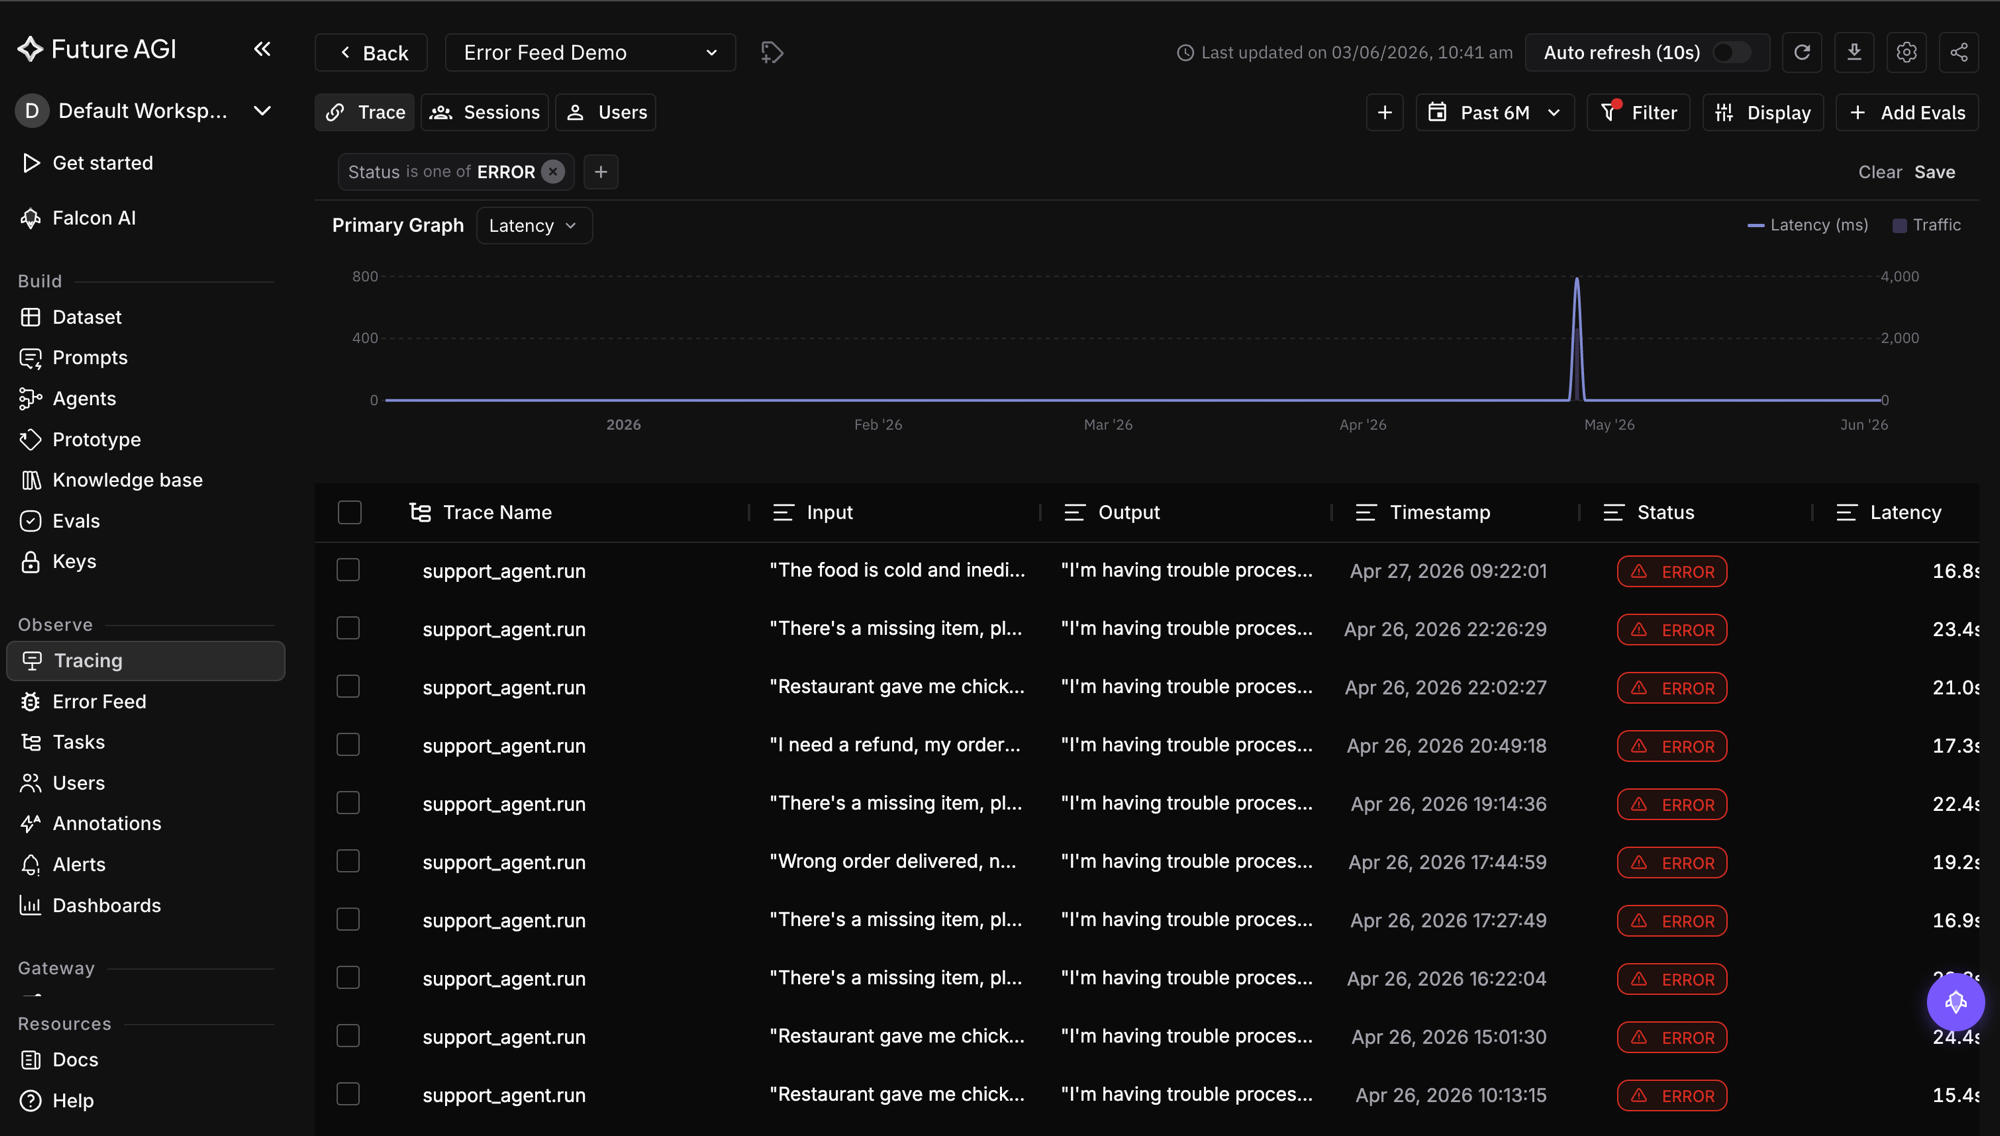Open Display options
Screen dimensions: 2000x1136
[x=1763, y=113]
